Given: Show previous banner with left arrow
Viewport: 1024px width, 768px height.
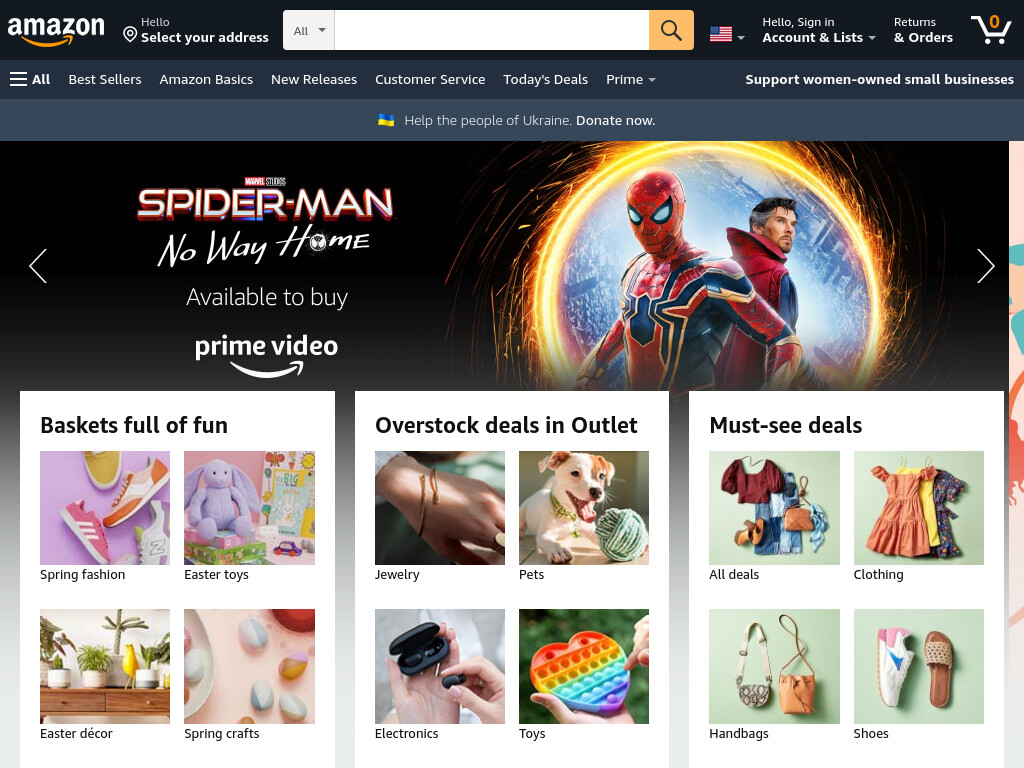Looking at the screenshot, I should (x=38, y=266).
